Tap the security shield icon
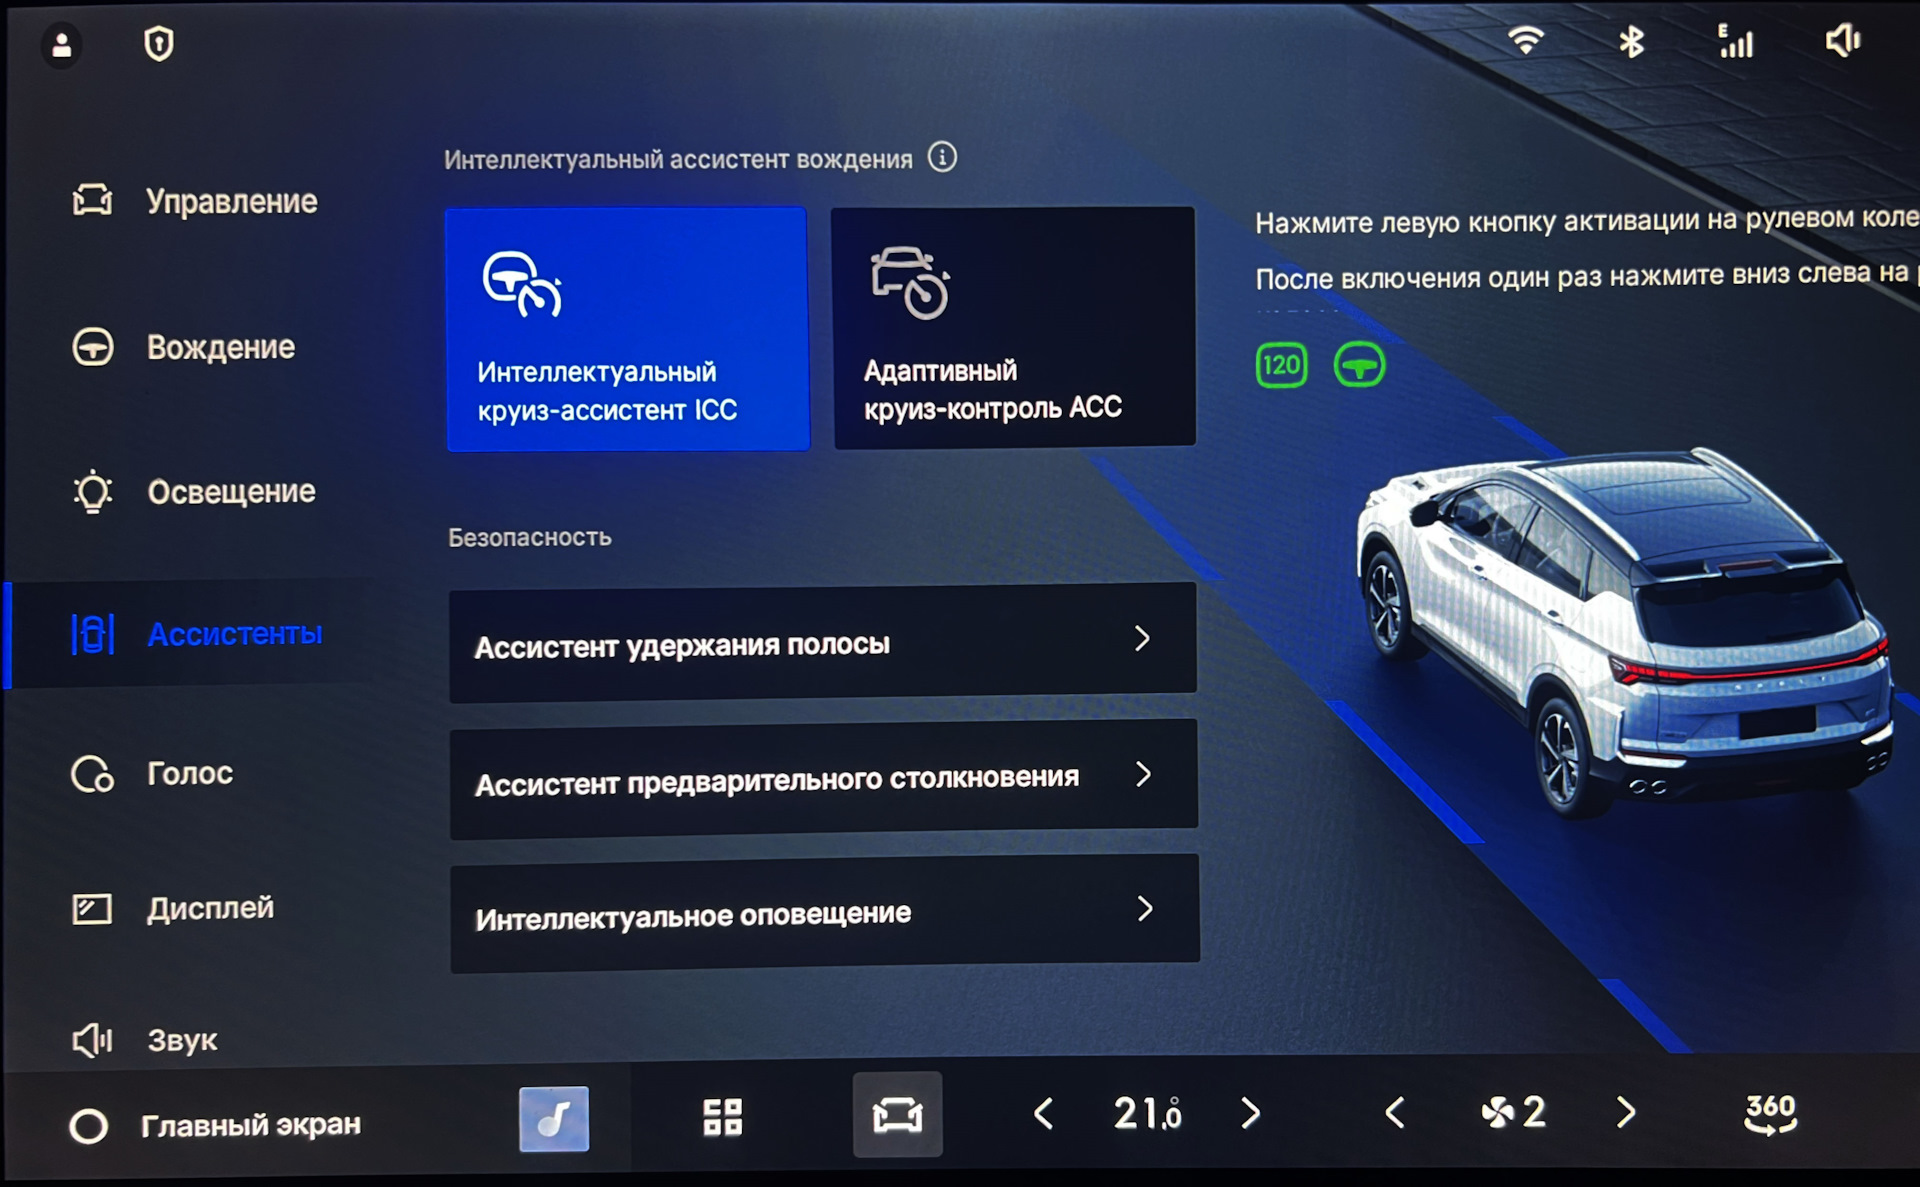Screen dimensions: 1920x1187 (159, 44)
